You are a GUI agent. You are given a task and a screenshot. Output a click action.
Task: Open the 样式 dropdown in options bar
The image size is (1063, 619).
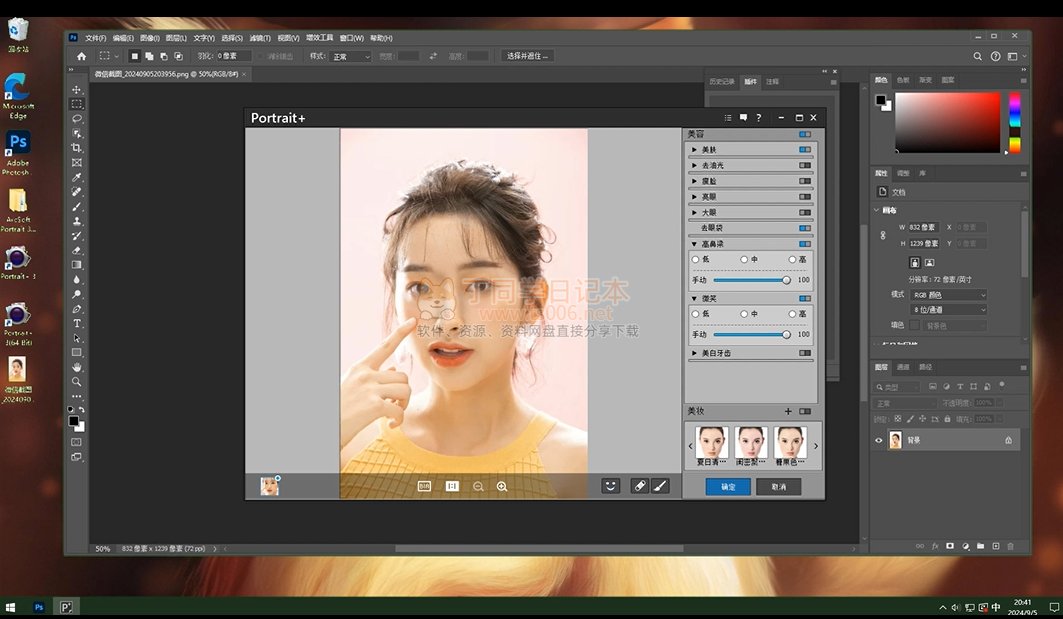tap(351, 57)
